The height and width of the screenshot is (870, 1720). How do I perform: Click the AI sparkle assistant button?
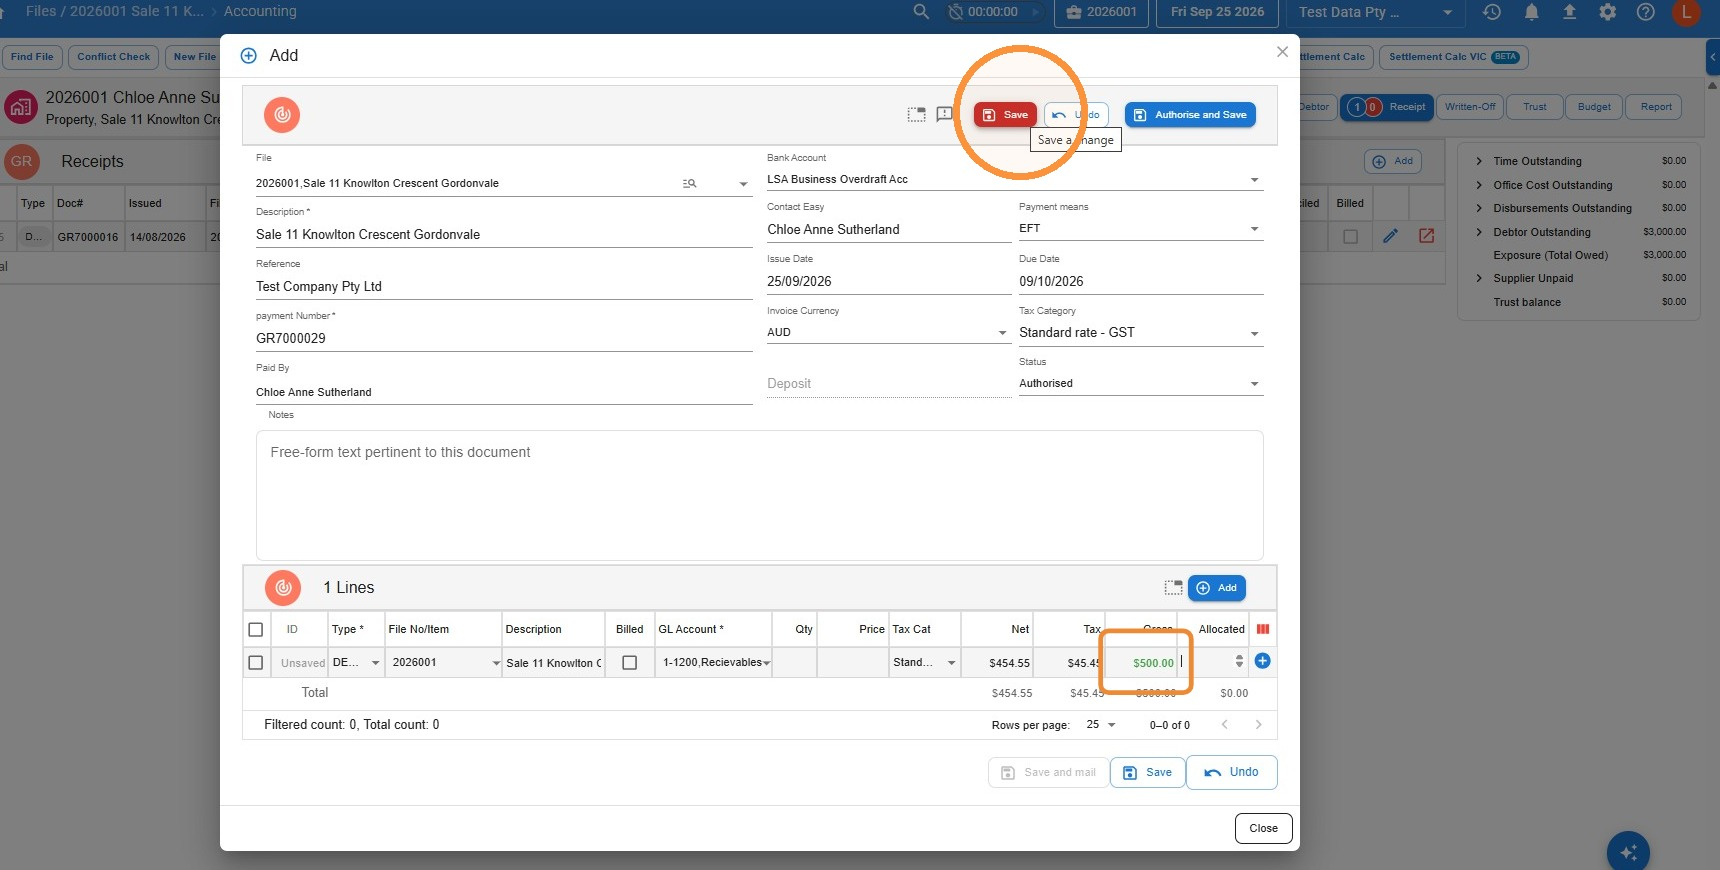pyautogui.click(x=1628, y=851)
